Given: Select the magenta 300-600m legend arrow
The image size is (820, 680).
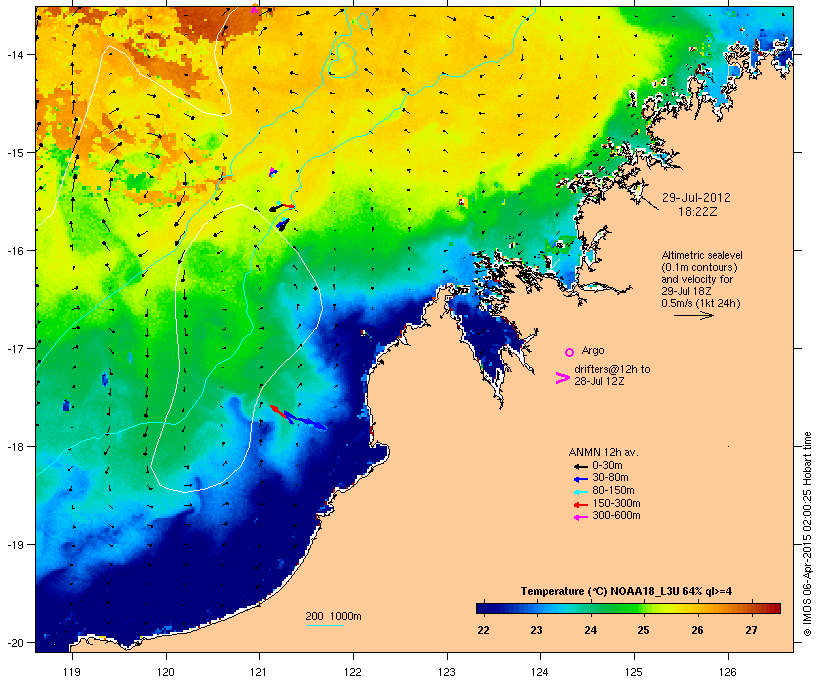Looking at the screenshot, I should coord(580,517).
